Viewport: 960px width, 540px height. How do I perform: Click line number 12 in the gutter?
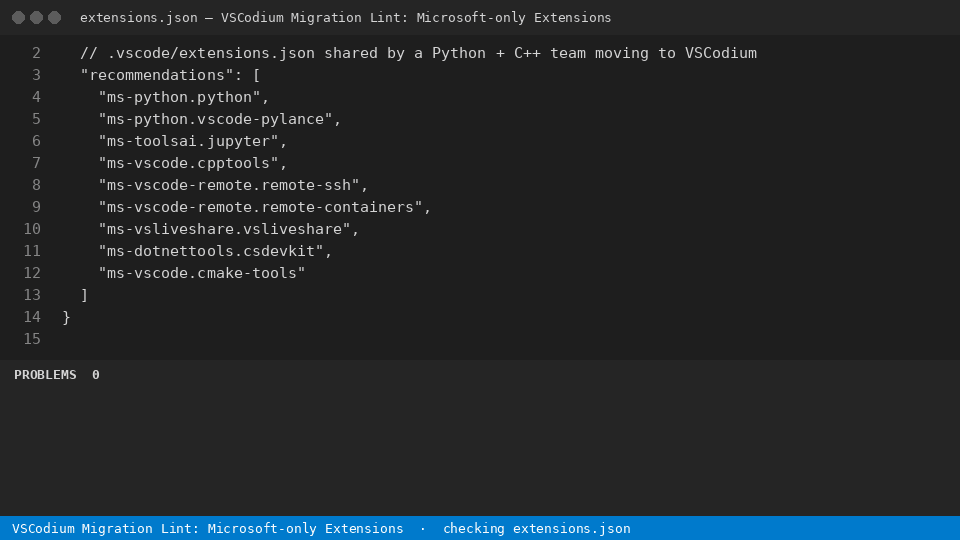tap(32, 273)
